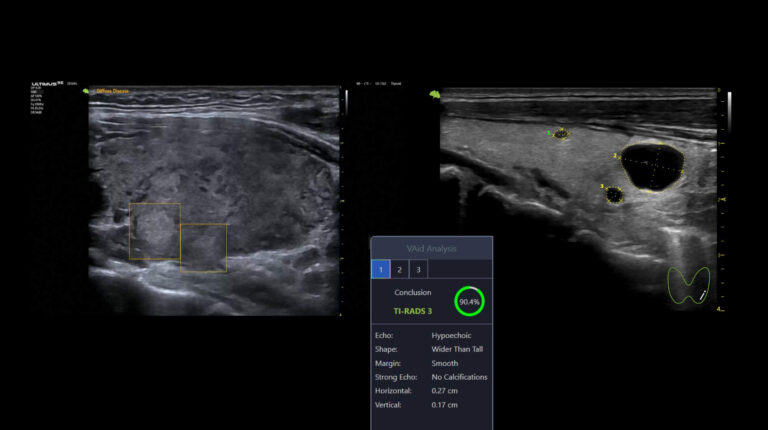Click the Strong Echo: field label
Screen dimensions: 768x430
(396, 377)
